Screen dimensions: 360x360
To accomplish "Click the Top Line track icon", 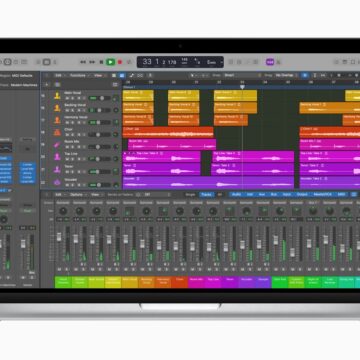I will (x=57, y=157).
